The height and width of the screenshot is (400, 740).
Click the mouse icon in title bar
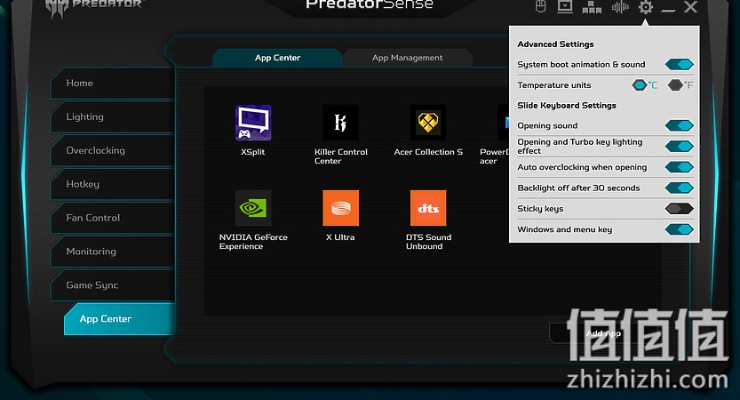[541, 7]
